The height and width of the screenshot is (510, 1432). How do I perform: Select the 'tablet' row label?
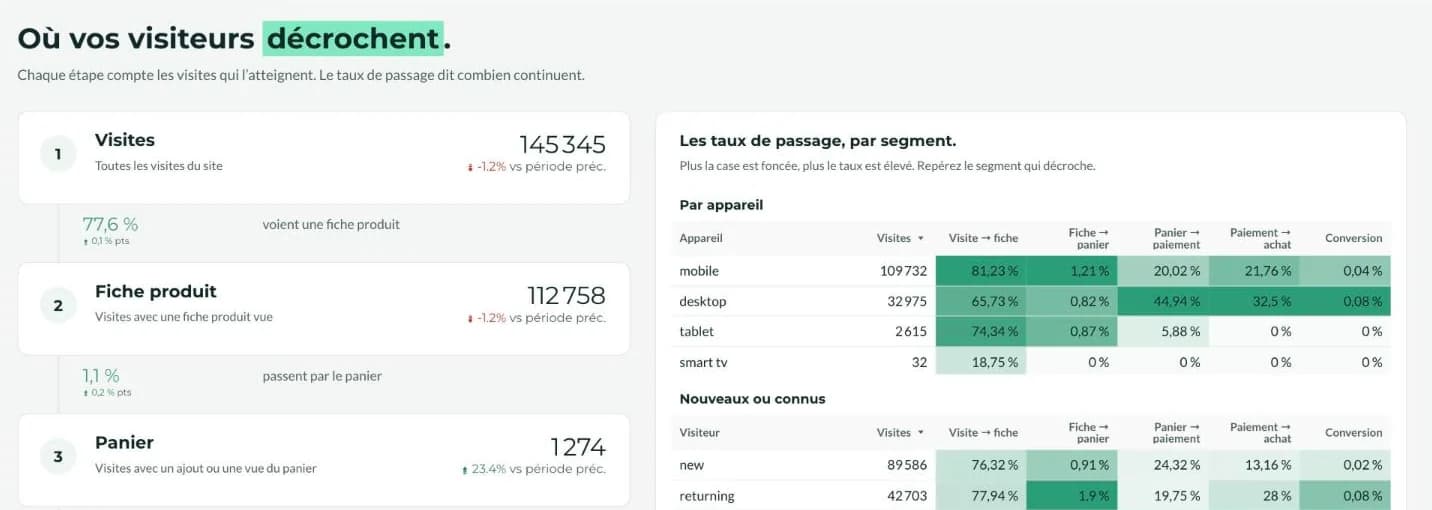[x=697, y=331]
